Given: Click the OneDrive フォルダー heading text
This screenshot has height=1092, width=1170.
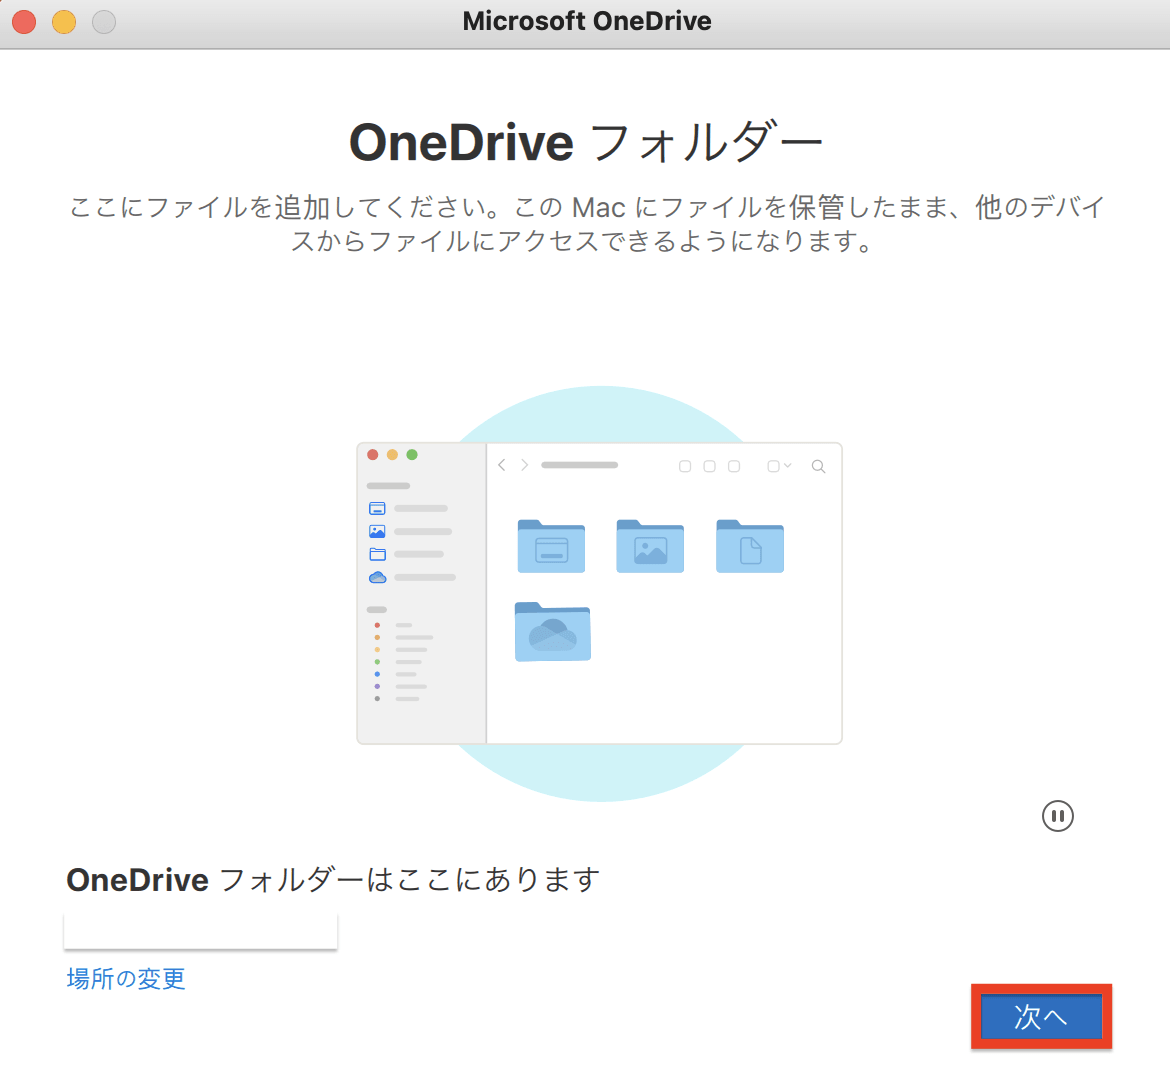Looking at the screenshot, I should pyautogui.click(x=586, y=143).
